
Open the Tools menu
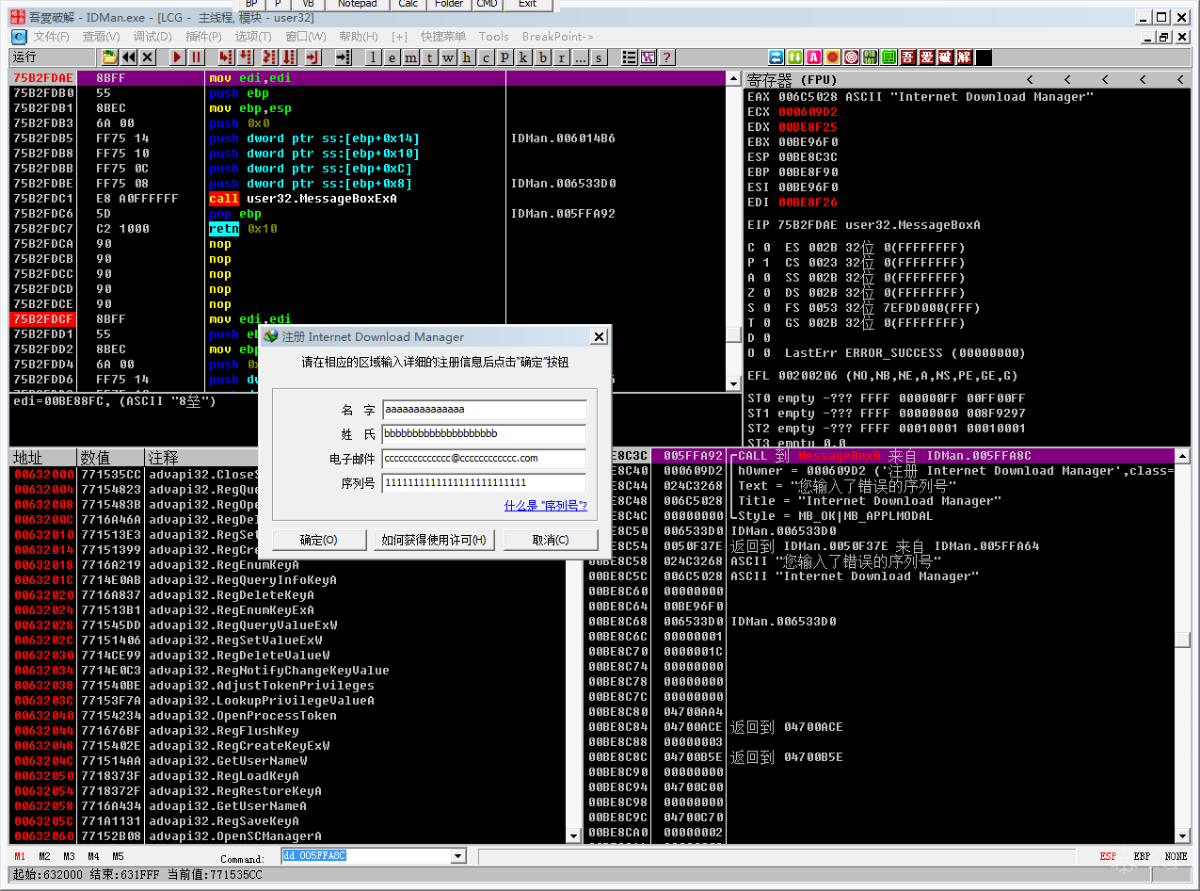(x=493, y=36)
